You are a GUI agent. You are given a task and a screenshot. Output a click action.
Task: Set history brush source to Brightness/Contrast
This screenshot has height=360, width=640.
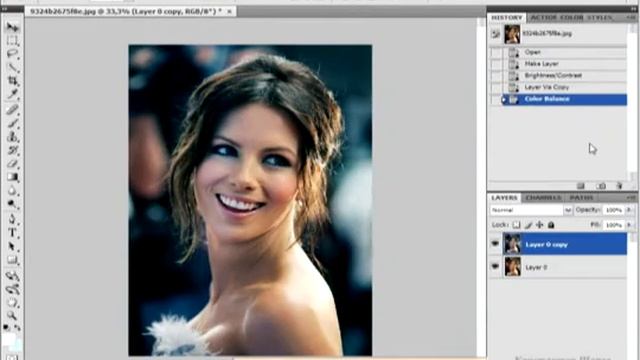496,76
